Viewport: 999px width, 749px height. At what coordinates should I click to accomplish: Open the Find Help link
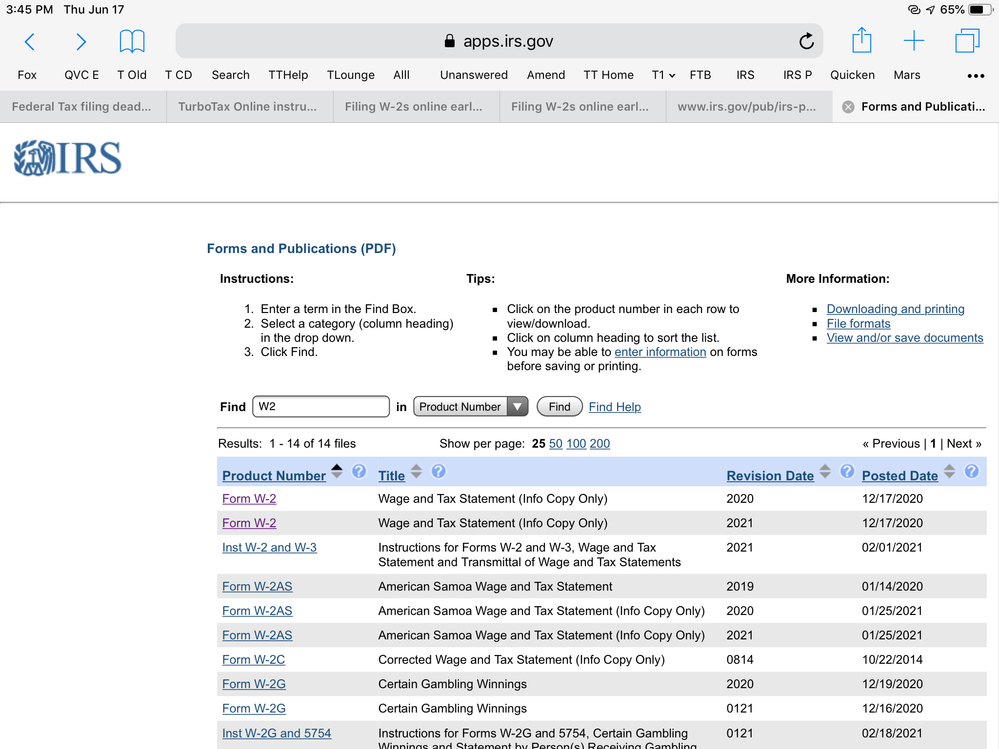point(615,407)
